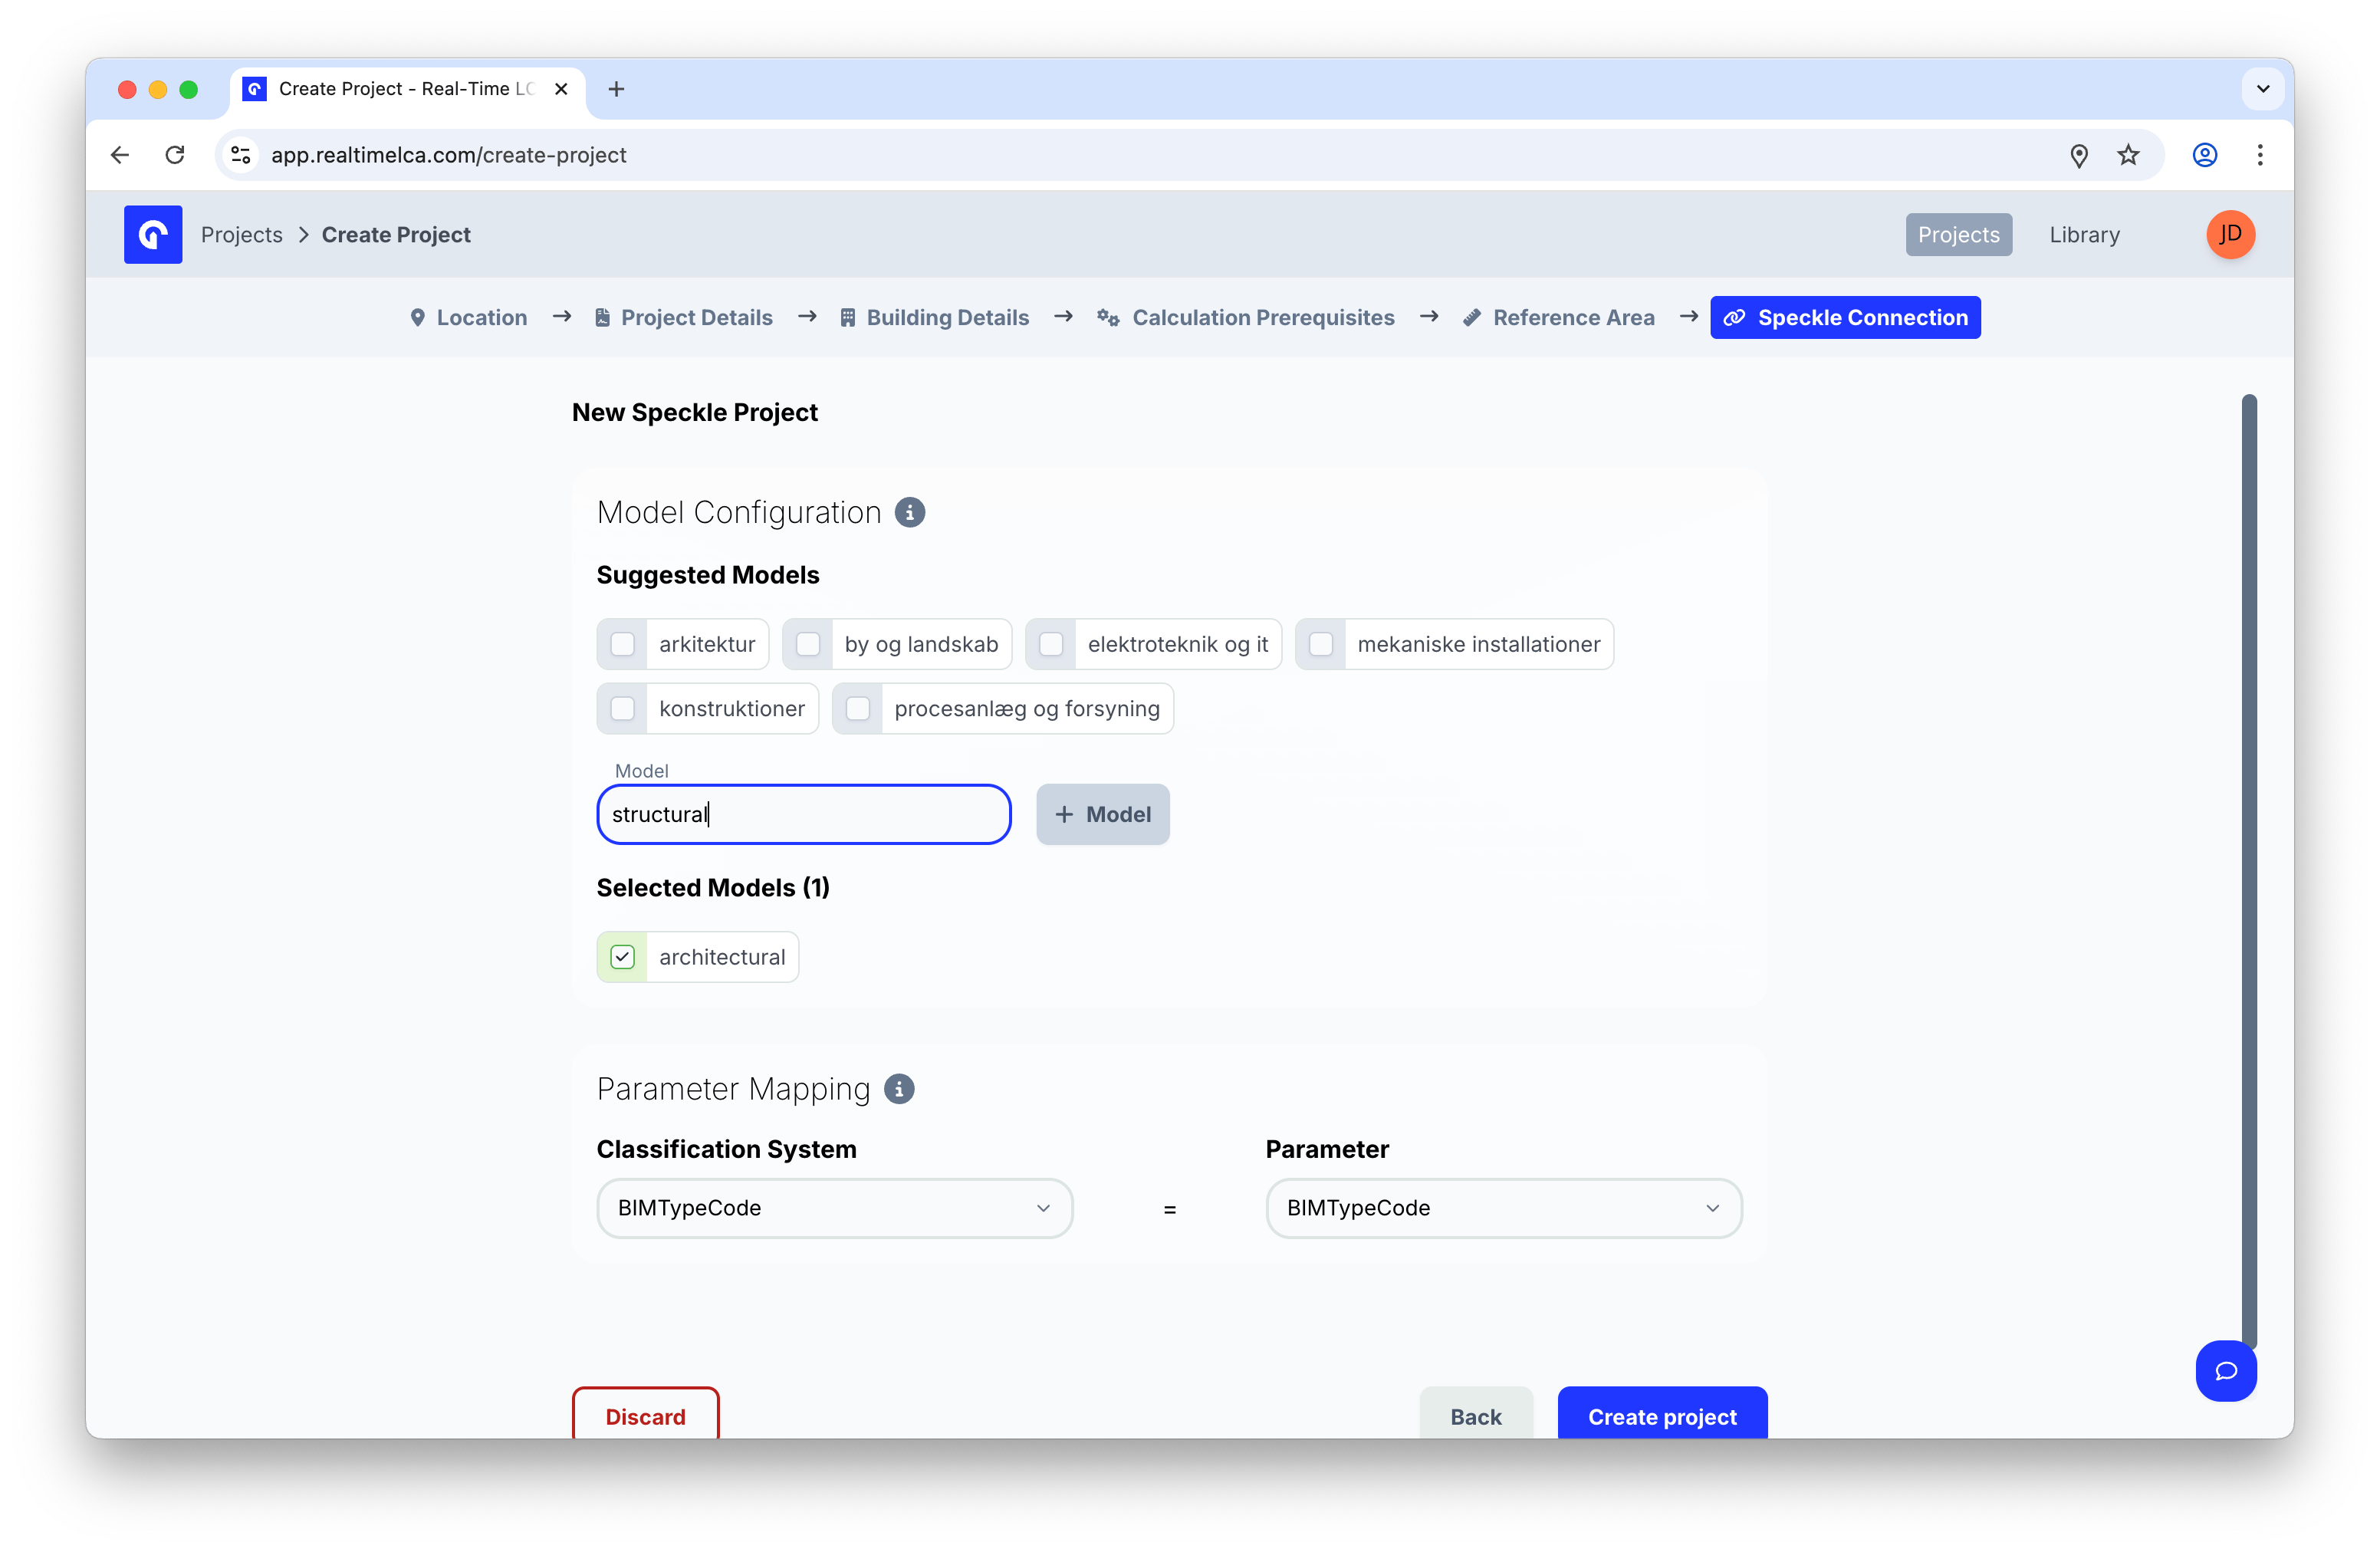The height and width of the screenshot is (1552, 2380).
Task: Open the Parameter BIMTypeCode dropdown
Action: click(1503, 1208)
